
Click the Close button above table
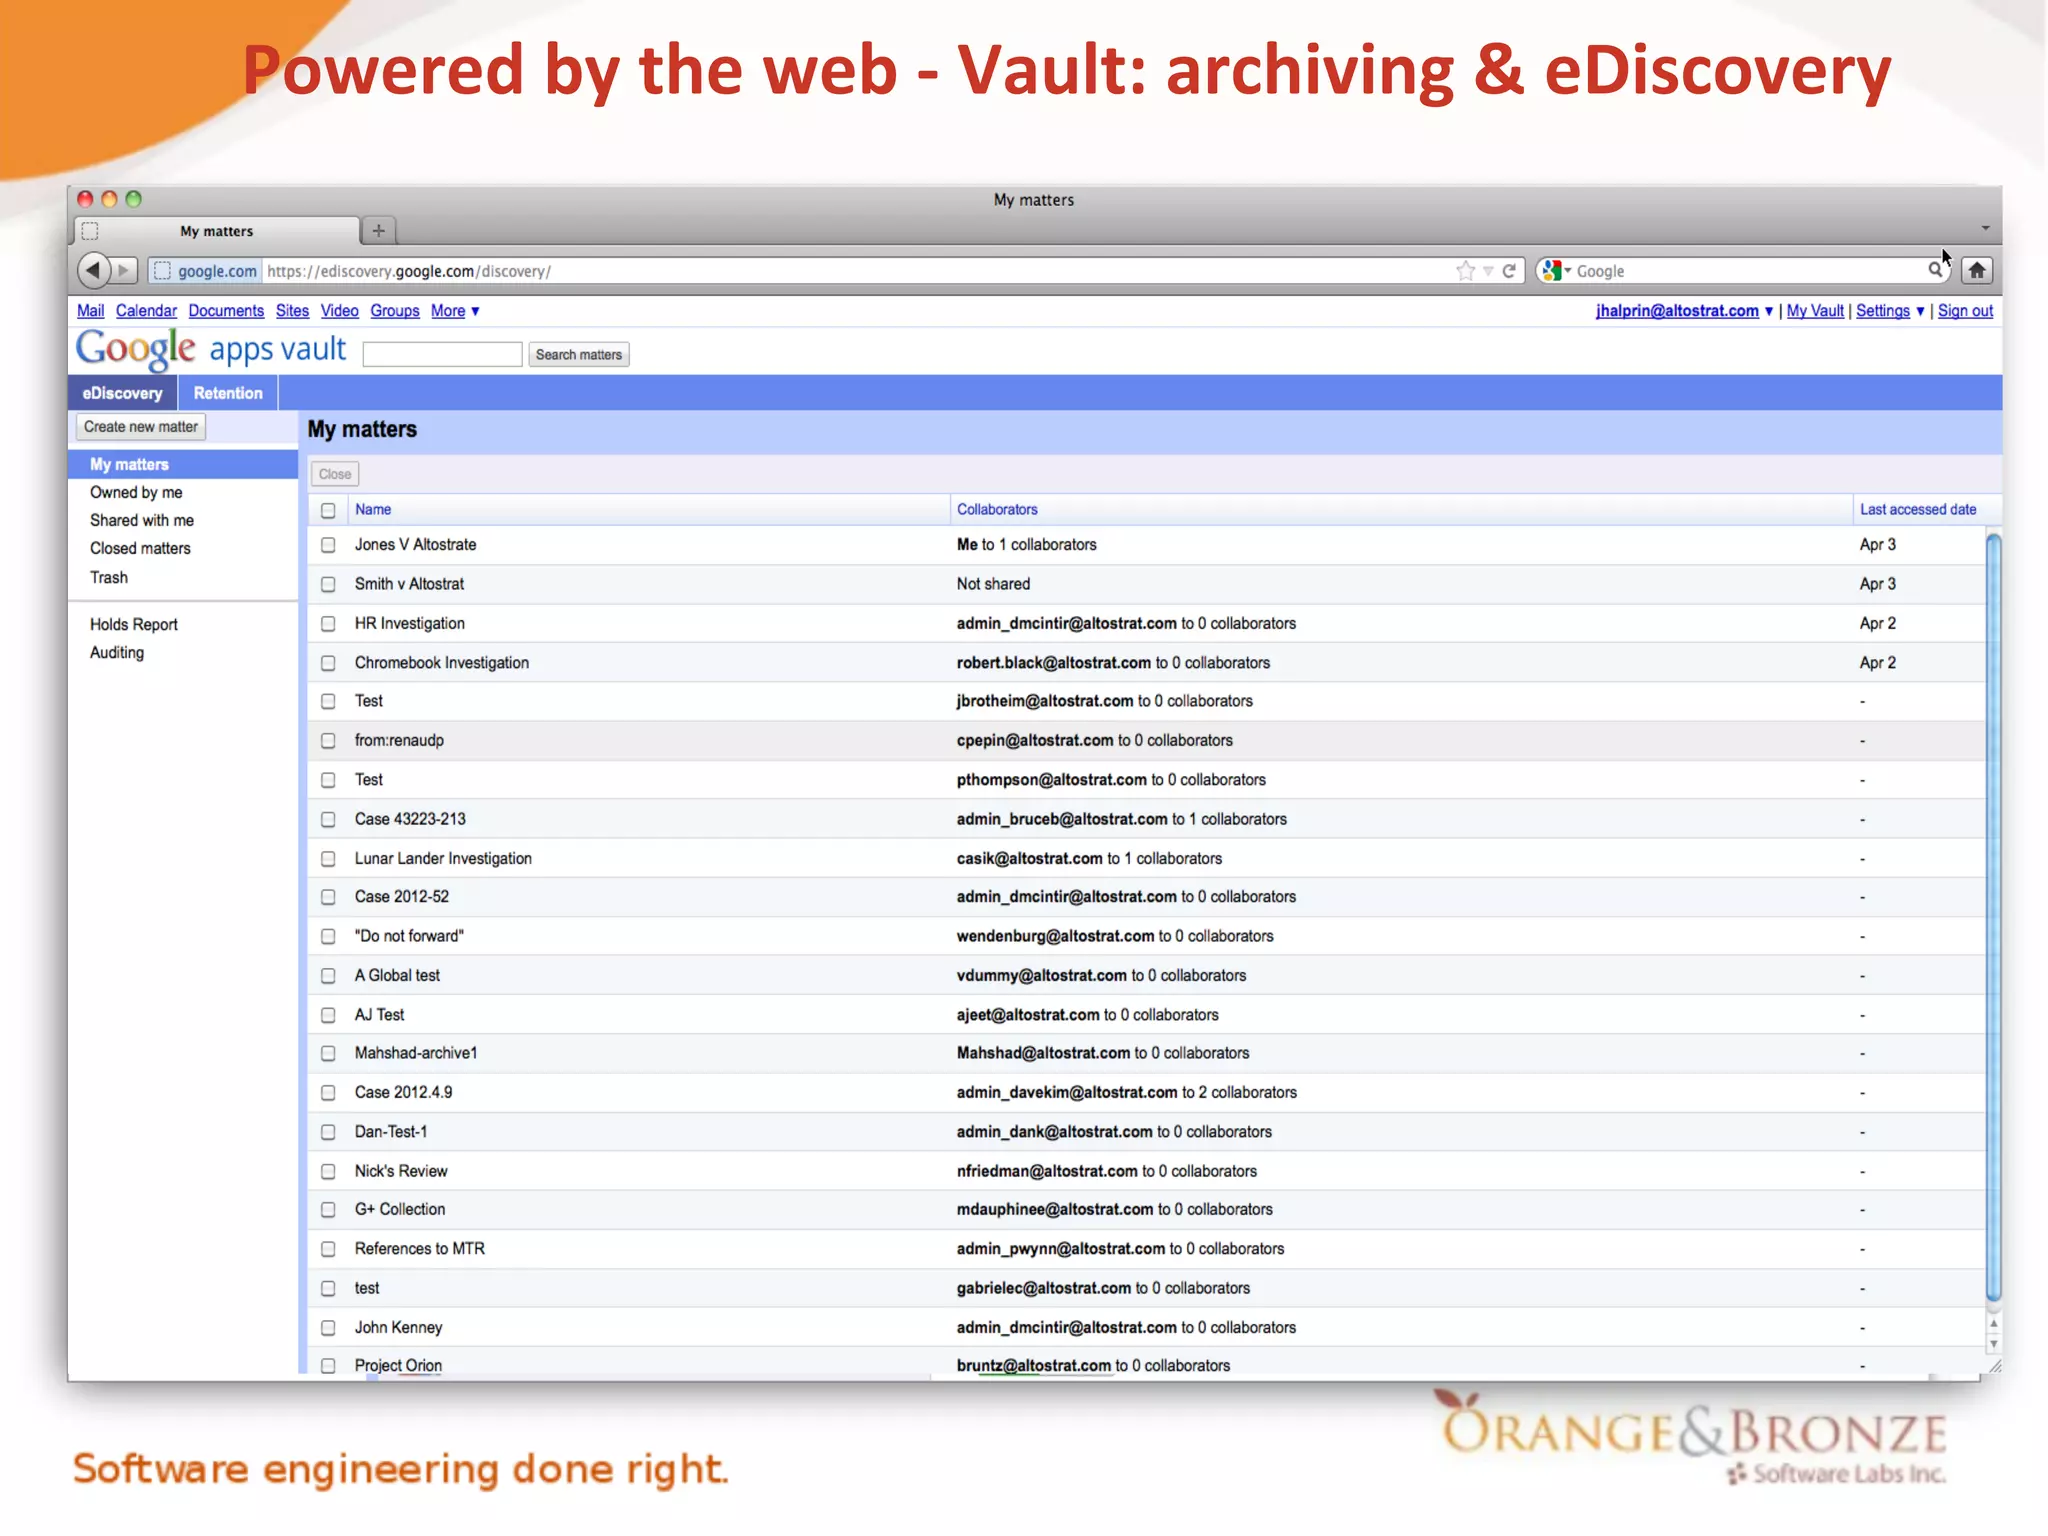[335, 474]
